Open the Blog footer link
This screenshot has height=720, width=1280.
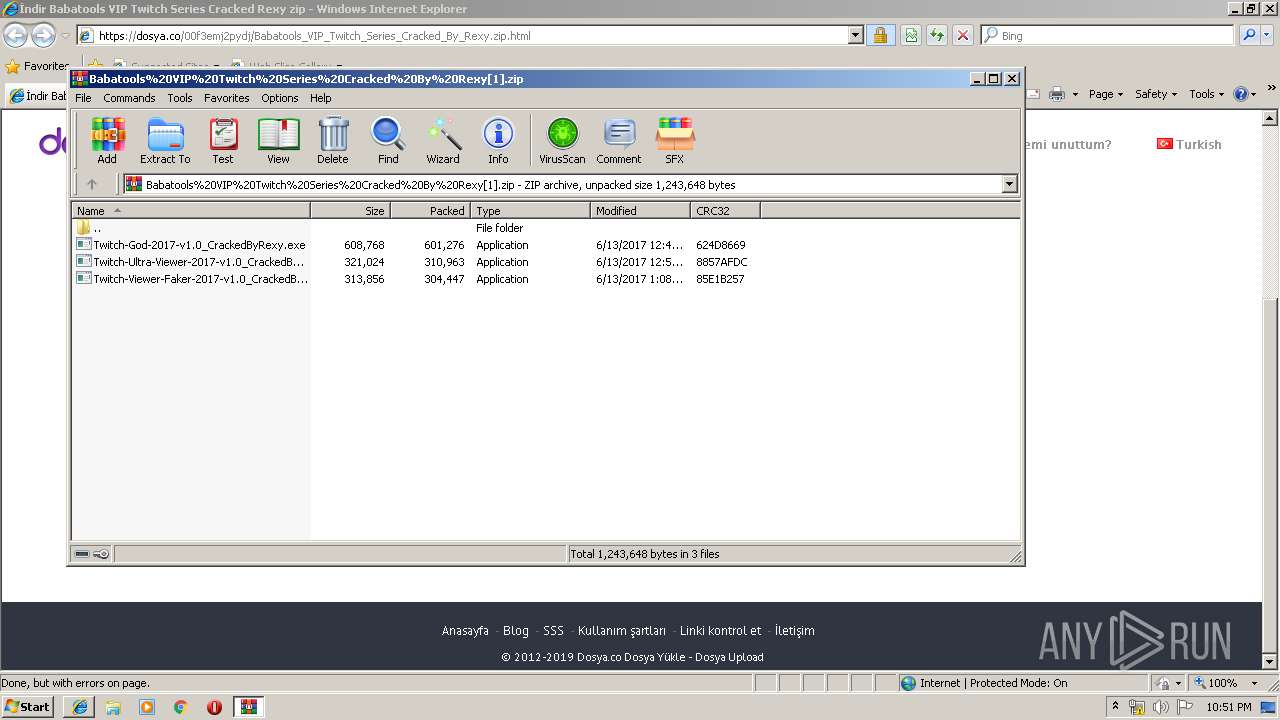[x=516, y=631]
